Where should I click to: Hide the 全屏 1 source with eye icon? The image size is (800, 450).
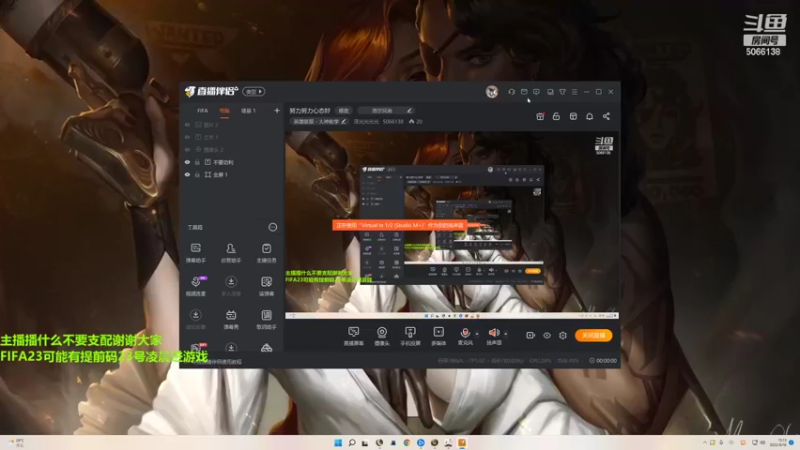tap(187, 174)
